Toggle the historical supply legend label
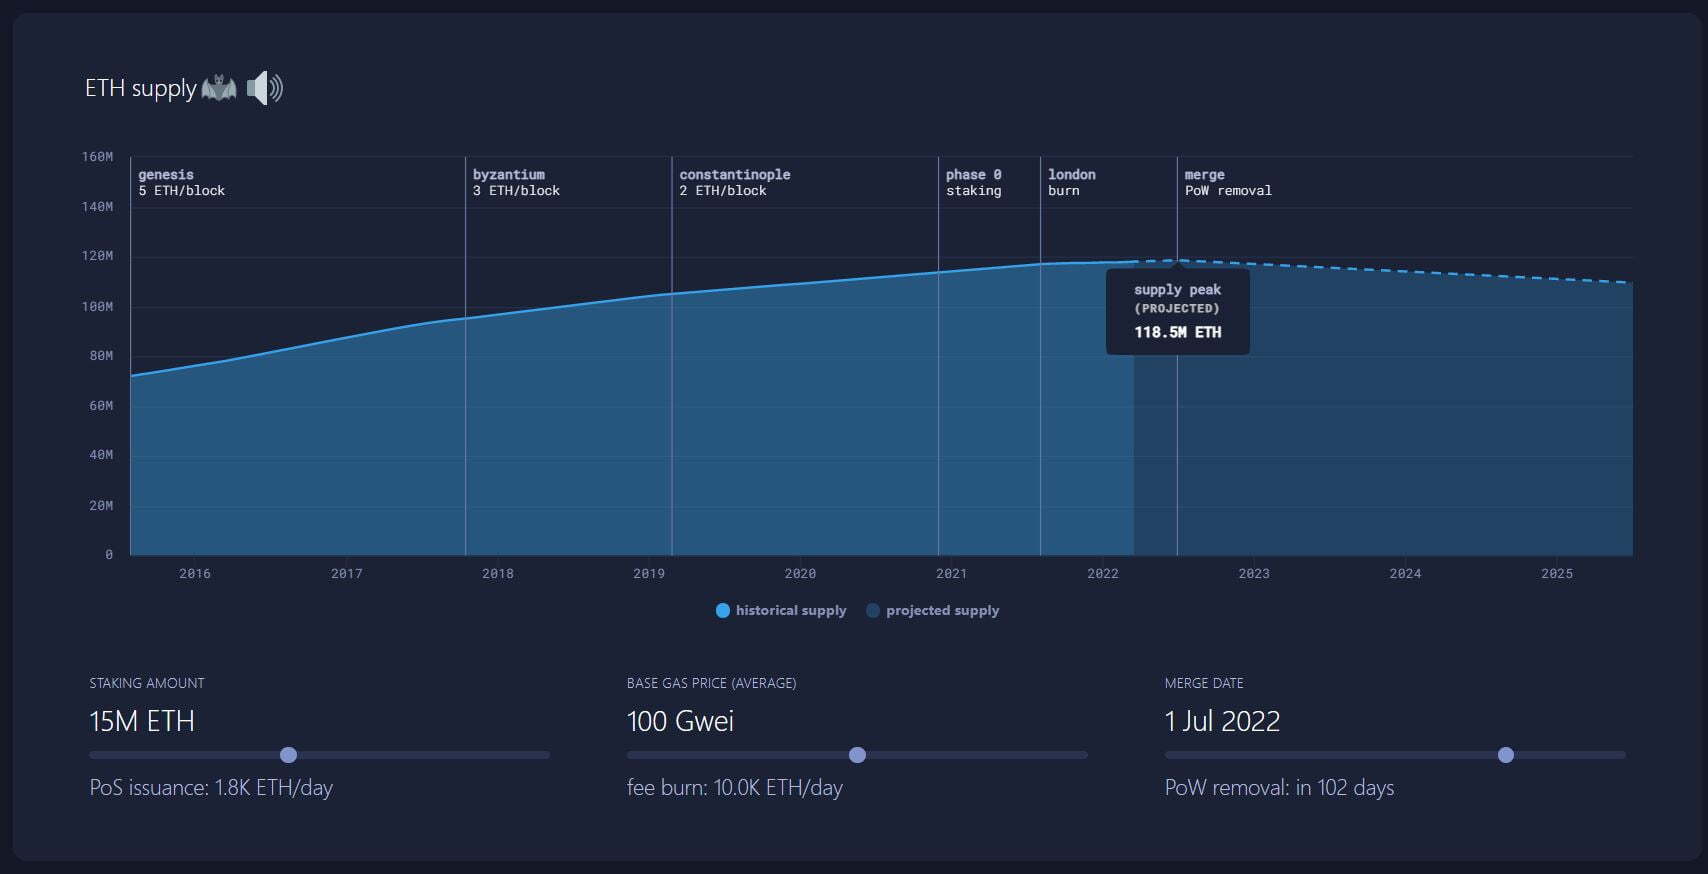 click(791, 611)
